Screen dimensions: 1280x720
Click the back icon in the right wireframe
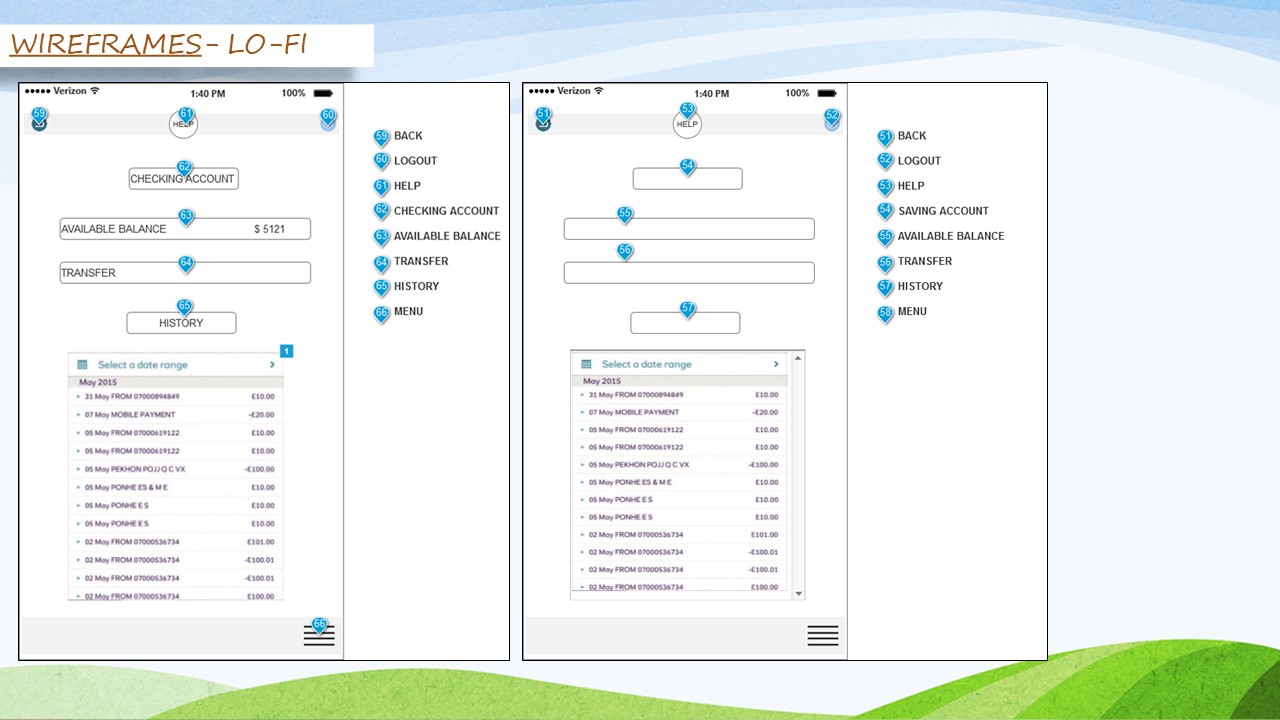pyautogui.click(x=543, y=124)
